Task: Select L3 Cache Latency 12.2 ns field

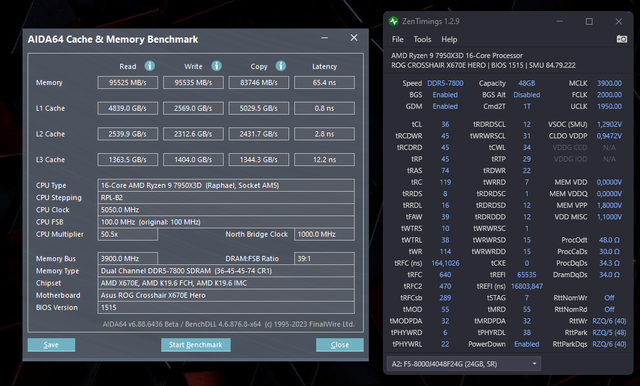Action: point(324,160)
